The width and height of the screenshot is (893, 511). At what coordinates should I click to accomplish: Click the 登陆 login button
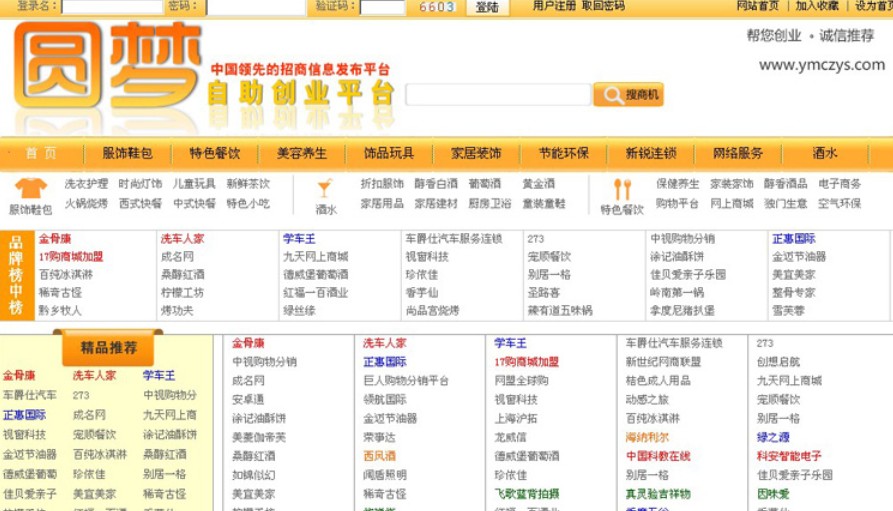coord(488,7)
